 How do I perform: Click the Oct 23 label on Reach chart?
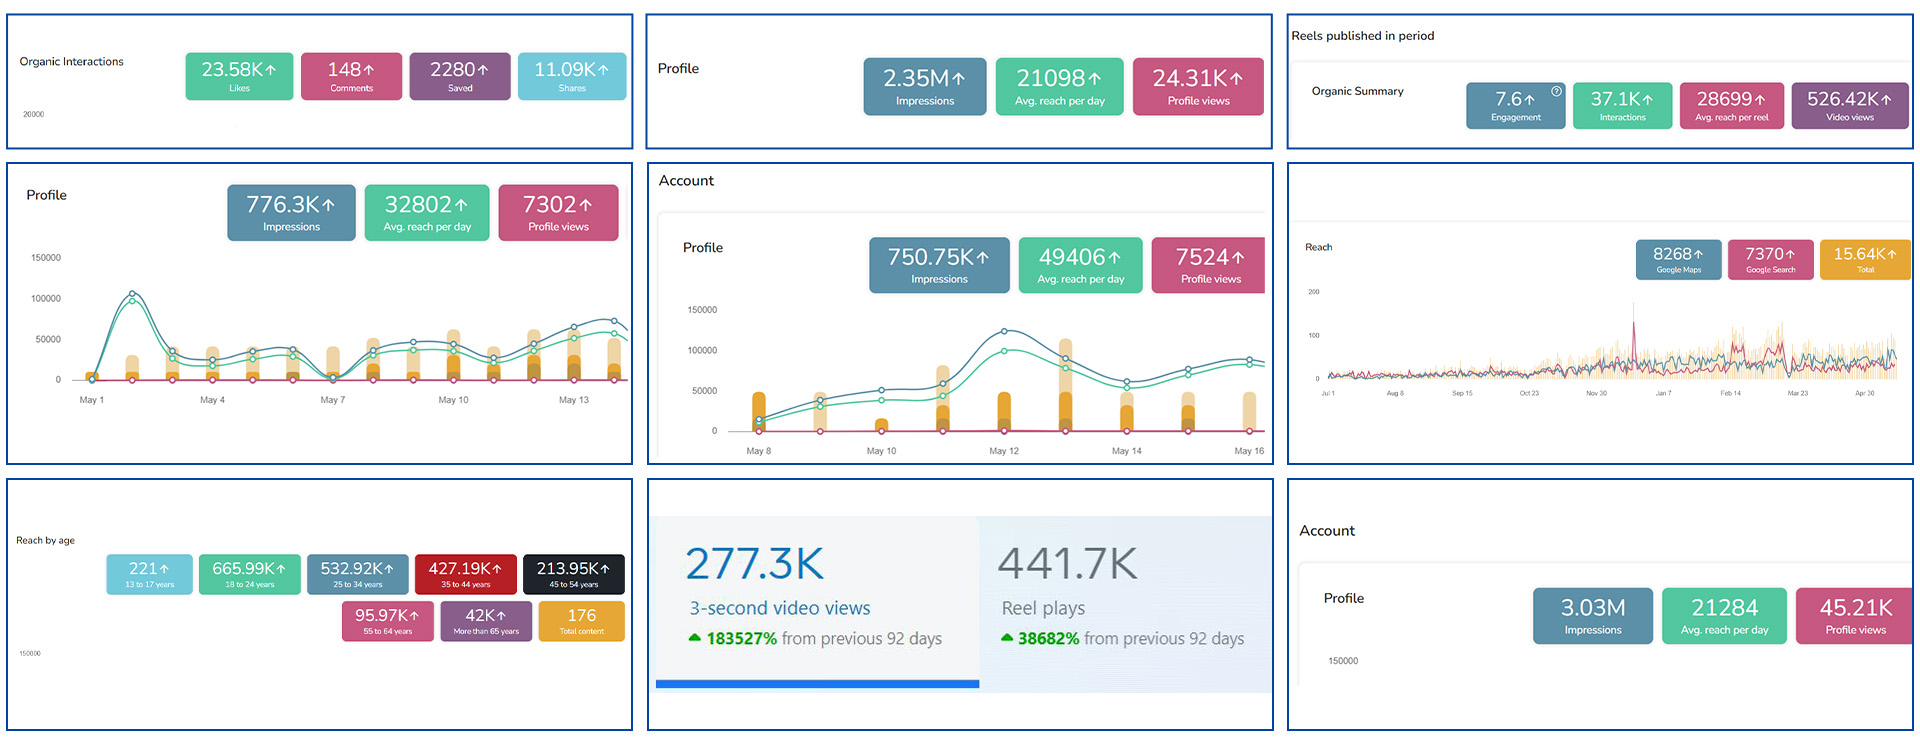click(1529, 393)
